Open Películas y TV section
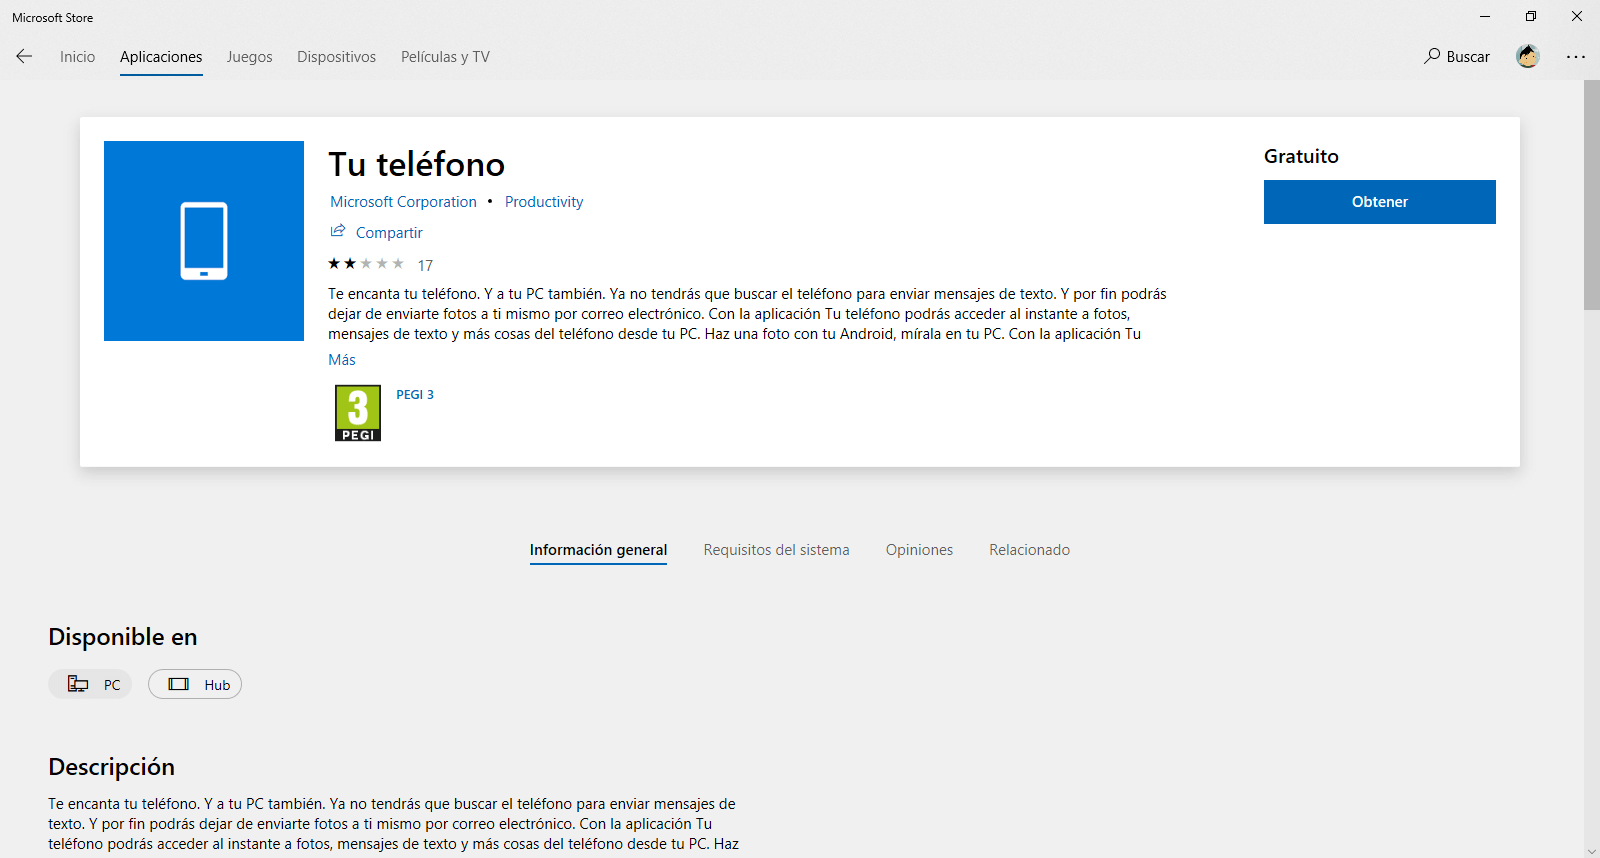Viewport: 1600px width, 858px height. tap(445, 57)
